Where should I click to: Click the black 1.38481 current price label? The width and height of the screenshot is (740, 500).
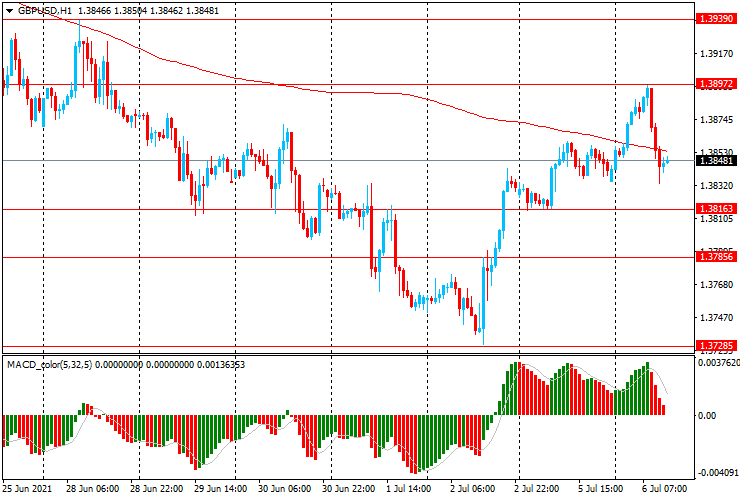pos(716,161)
